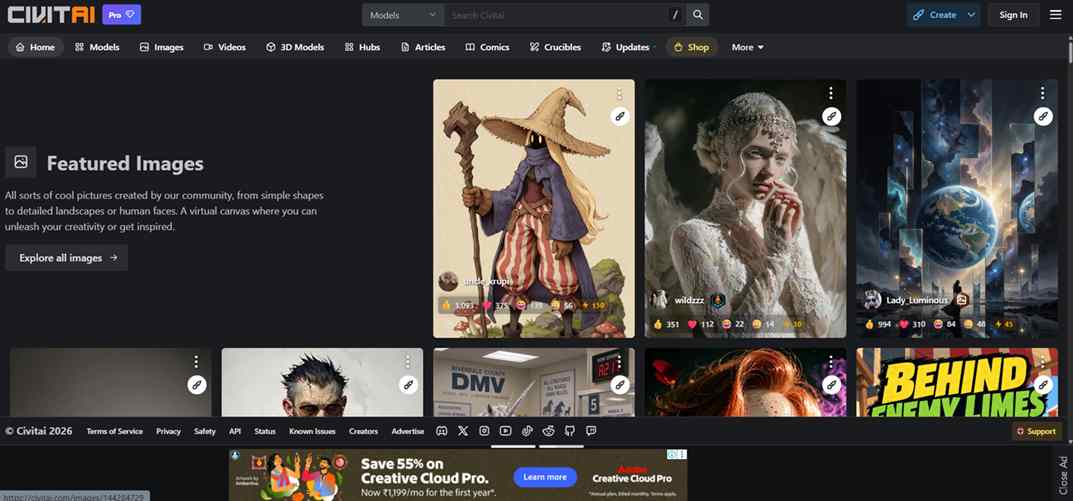Open the Updates tab

(625, 47)
